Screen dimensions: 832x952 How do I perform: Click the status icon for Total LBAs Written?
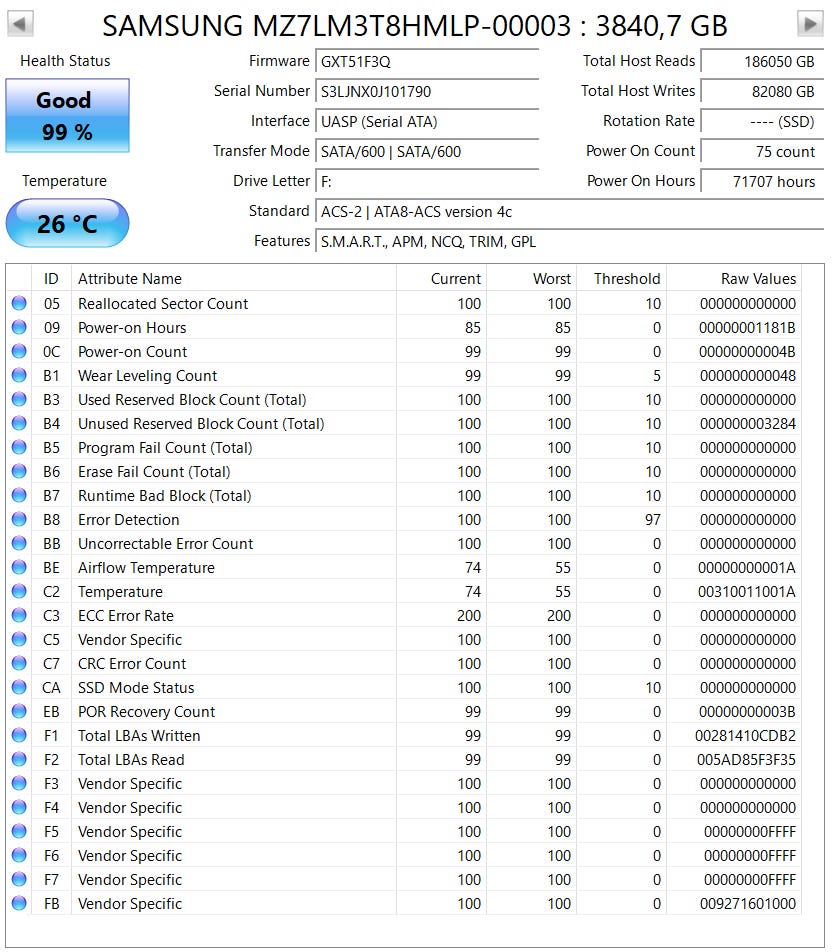pos(18,736)
